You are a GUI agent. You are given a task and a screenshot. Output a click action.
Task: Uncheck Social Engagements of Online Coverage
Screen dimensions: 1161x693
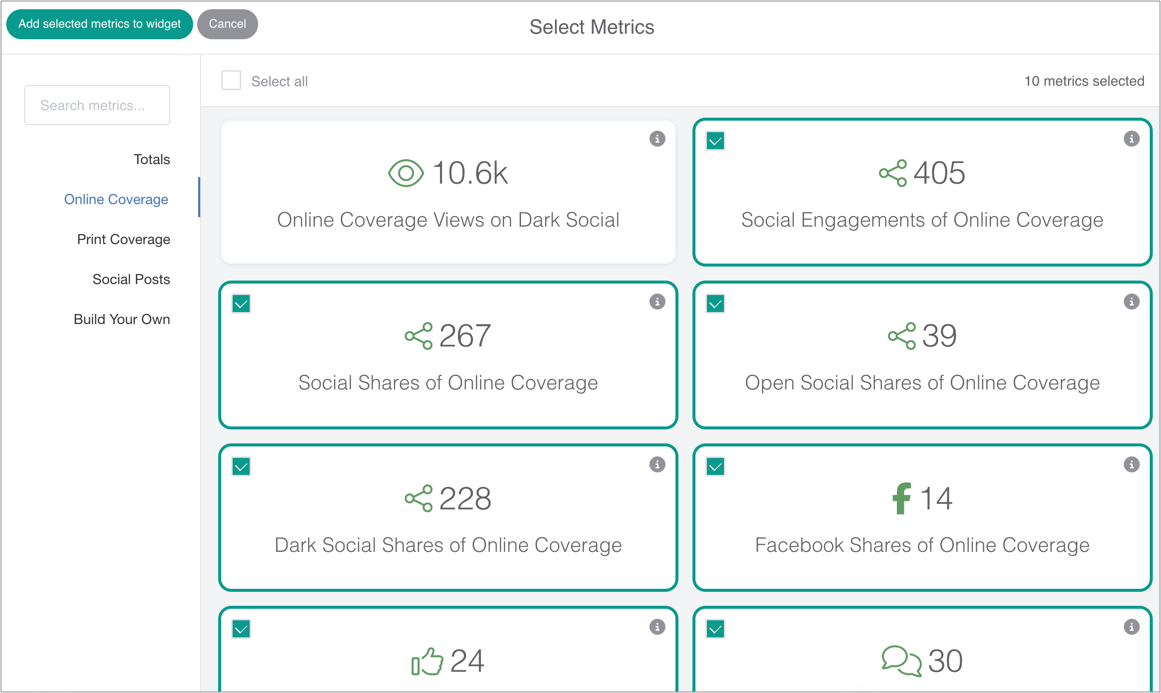[715, 141]
